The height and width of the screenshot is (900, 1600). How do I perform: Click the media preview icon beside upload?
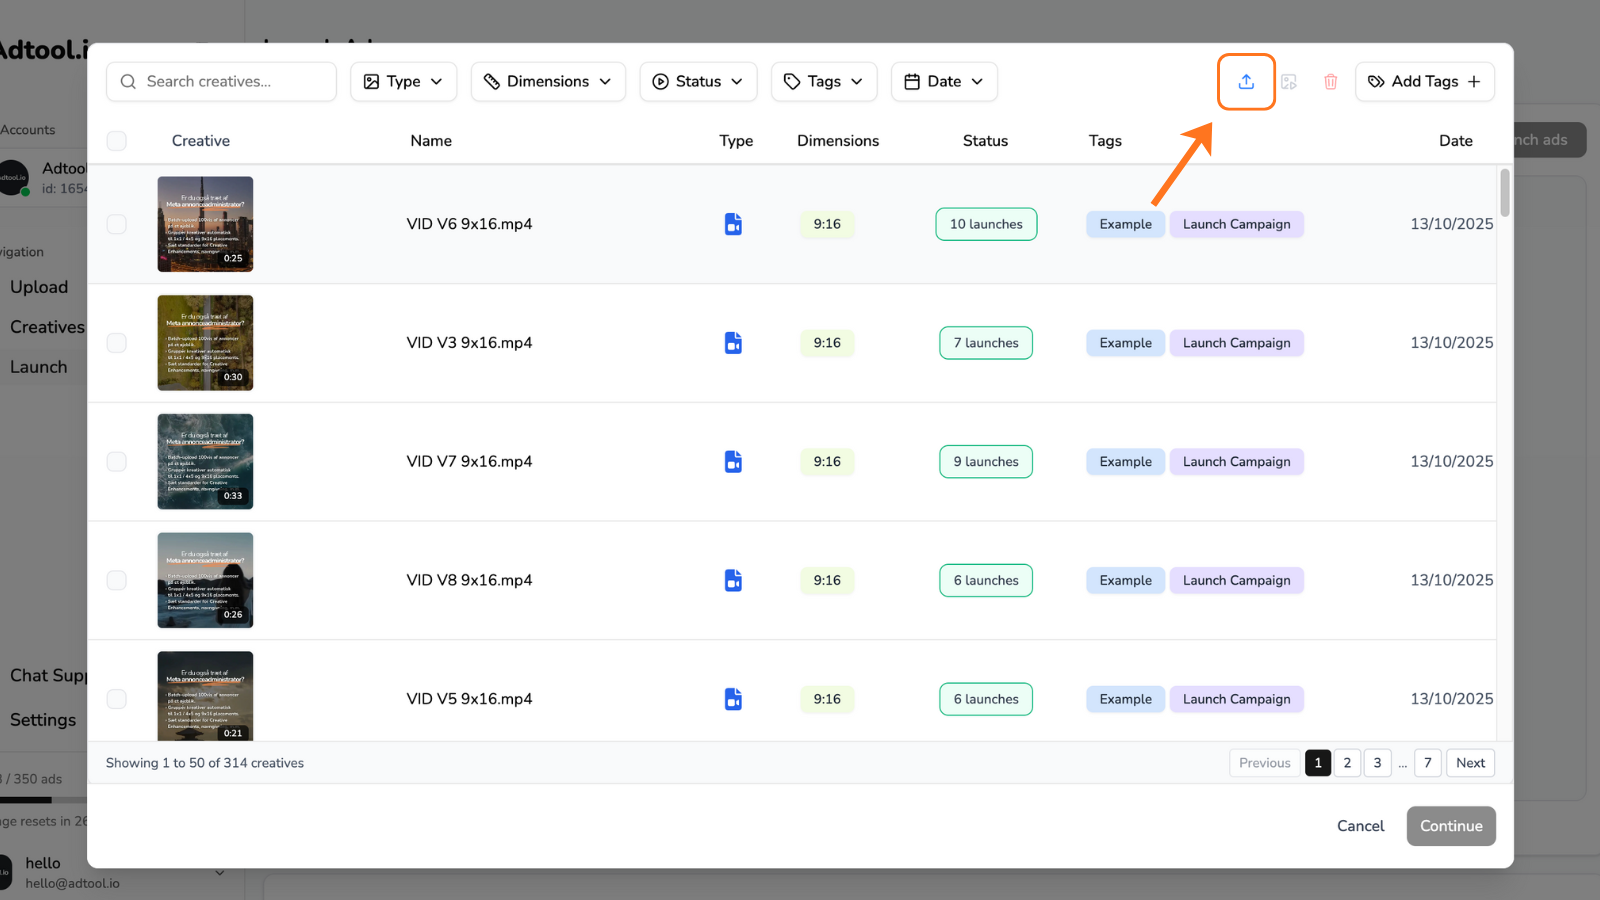tap(1288, 81)
